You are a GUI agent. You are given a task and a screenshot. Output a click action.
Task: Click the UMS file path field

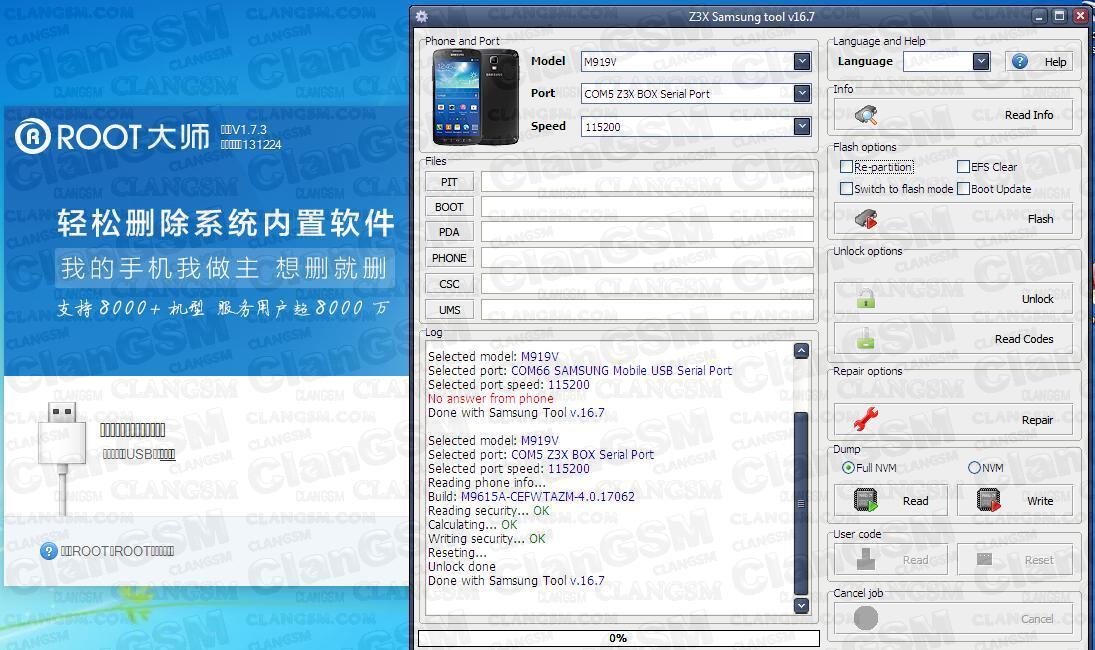coord(647,310)
